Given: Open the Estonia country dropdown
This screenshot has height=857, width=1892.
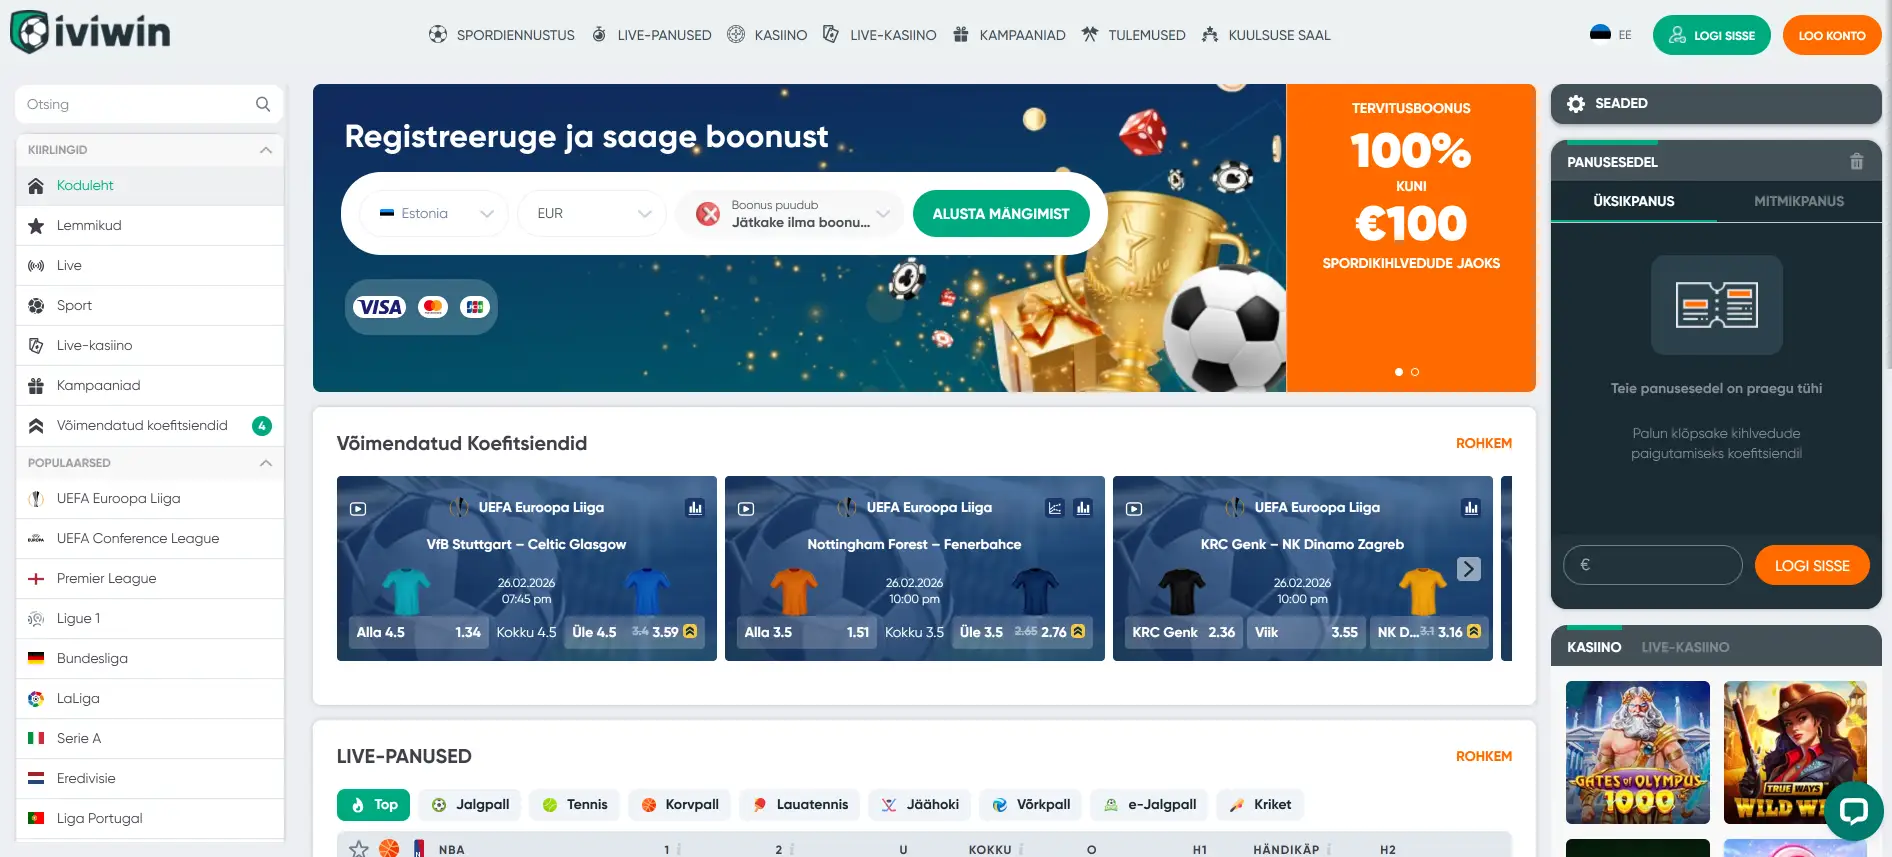Looking at the screenshot, I should pos(434,214).
